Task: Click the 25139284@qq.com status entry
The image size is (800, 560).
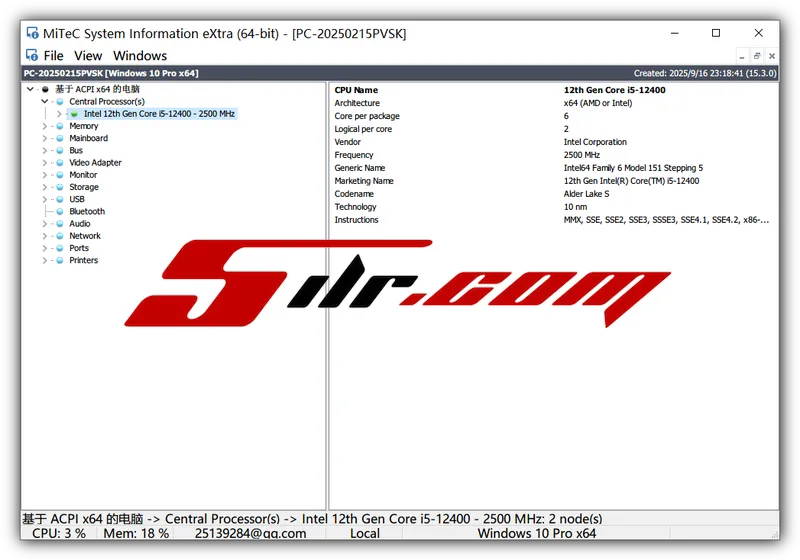Action: pyautogui.click(x=250, y=533)
